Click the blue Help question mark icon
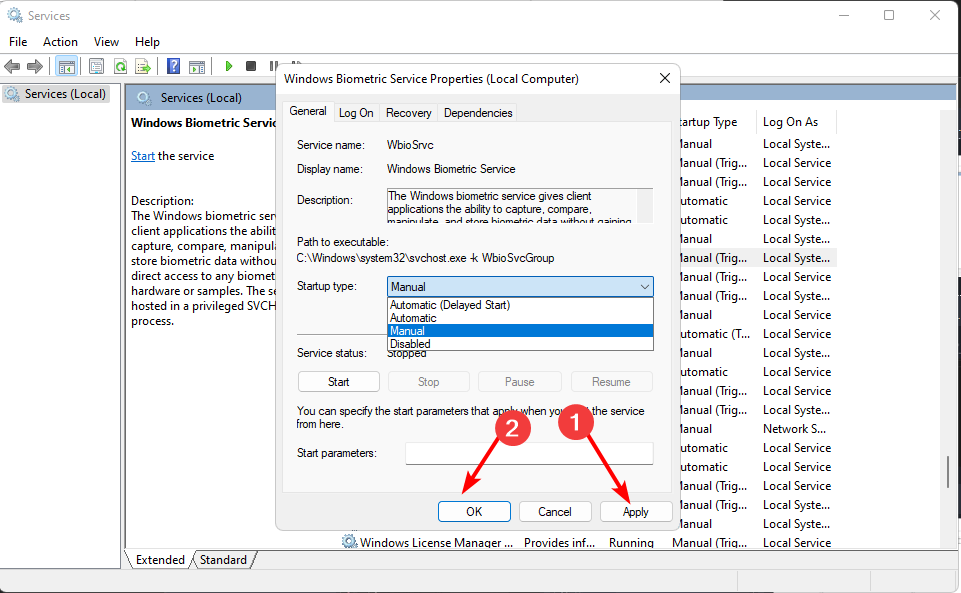Screen dimensions: 961x593 pyautogui.click(x=173, y=66)
